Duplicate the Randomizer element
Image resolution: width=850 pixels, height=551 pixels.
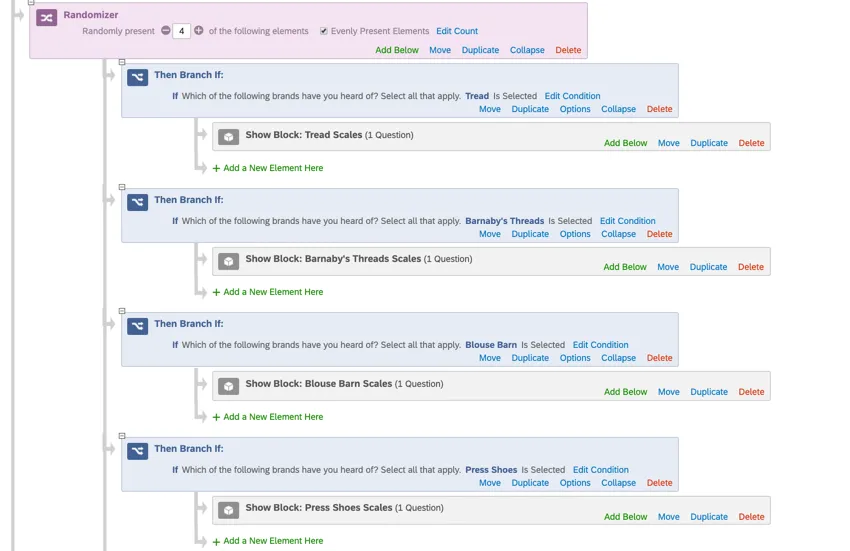click(480, 50)
